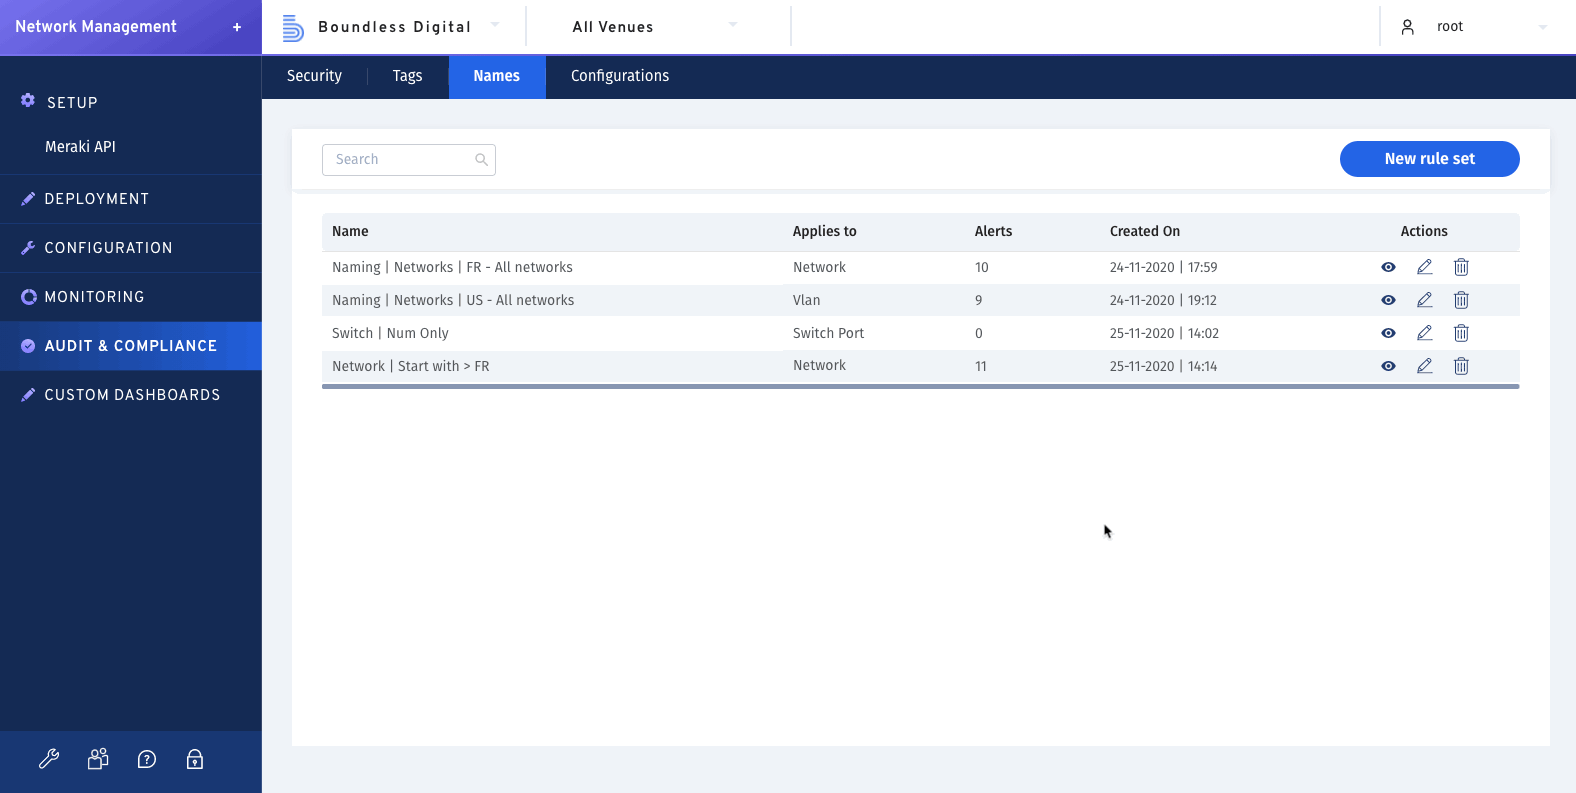Click the Configuration wrench icon in sidebar

[28, 248]
